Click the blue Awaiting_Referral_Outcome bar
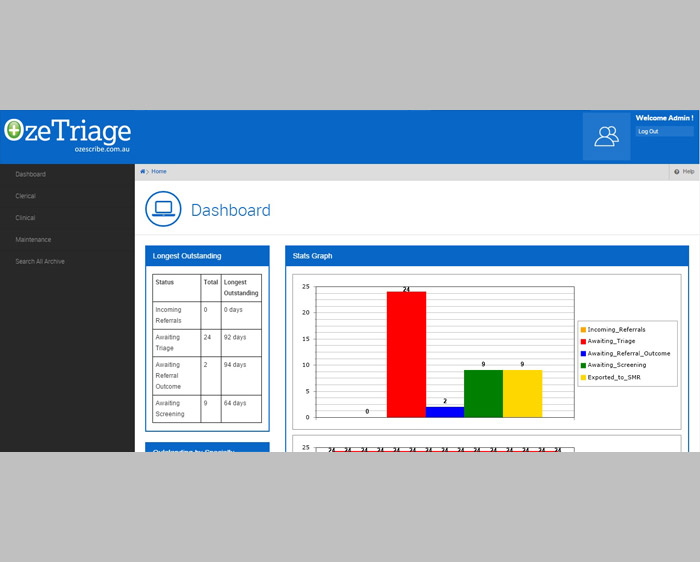Image resolution: width=700 pixels, height=562 pixels. pos(445,412)
